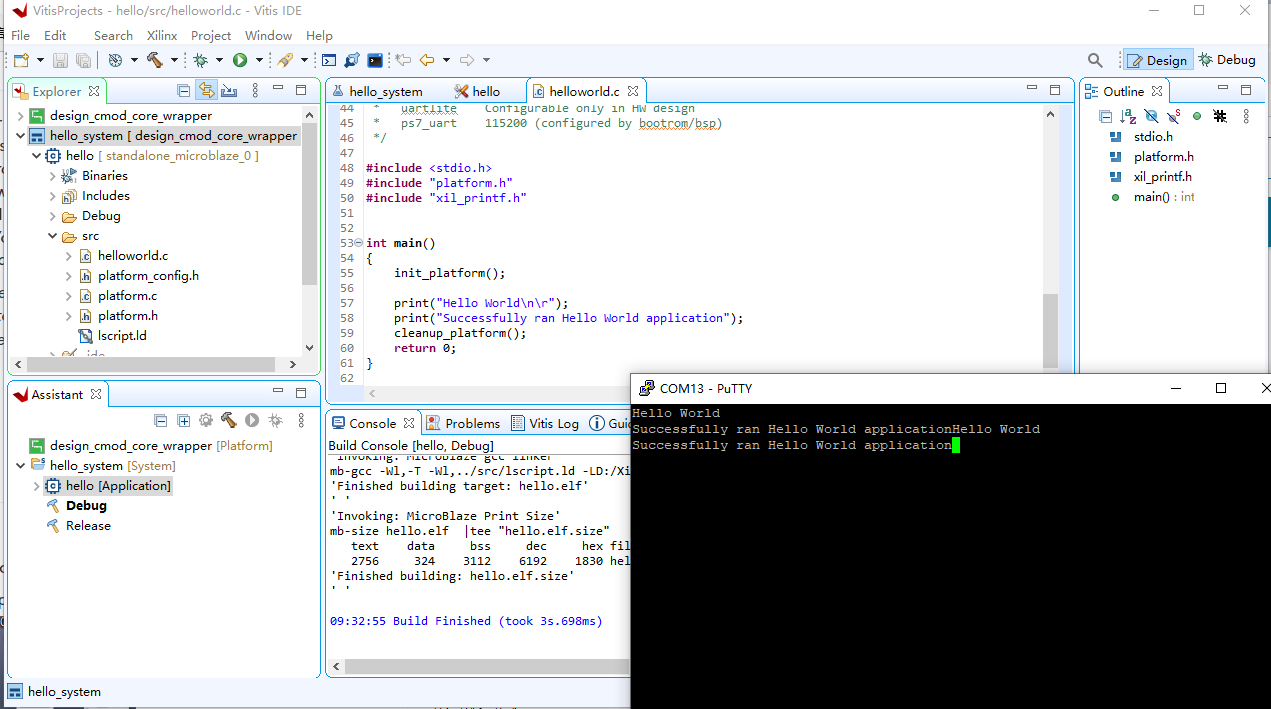
Task: Toggle the focus on active project icon in Explorer
Action: tap(229, 91)
